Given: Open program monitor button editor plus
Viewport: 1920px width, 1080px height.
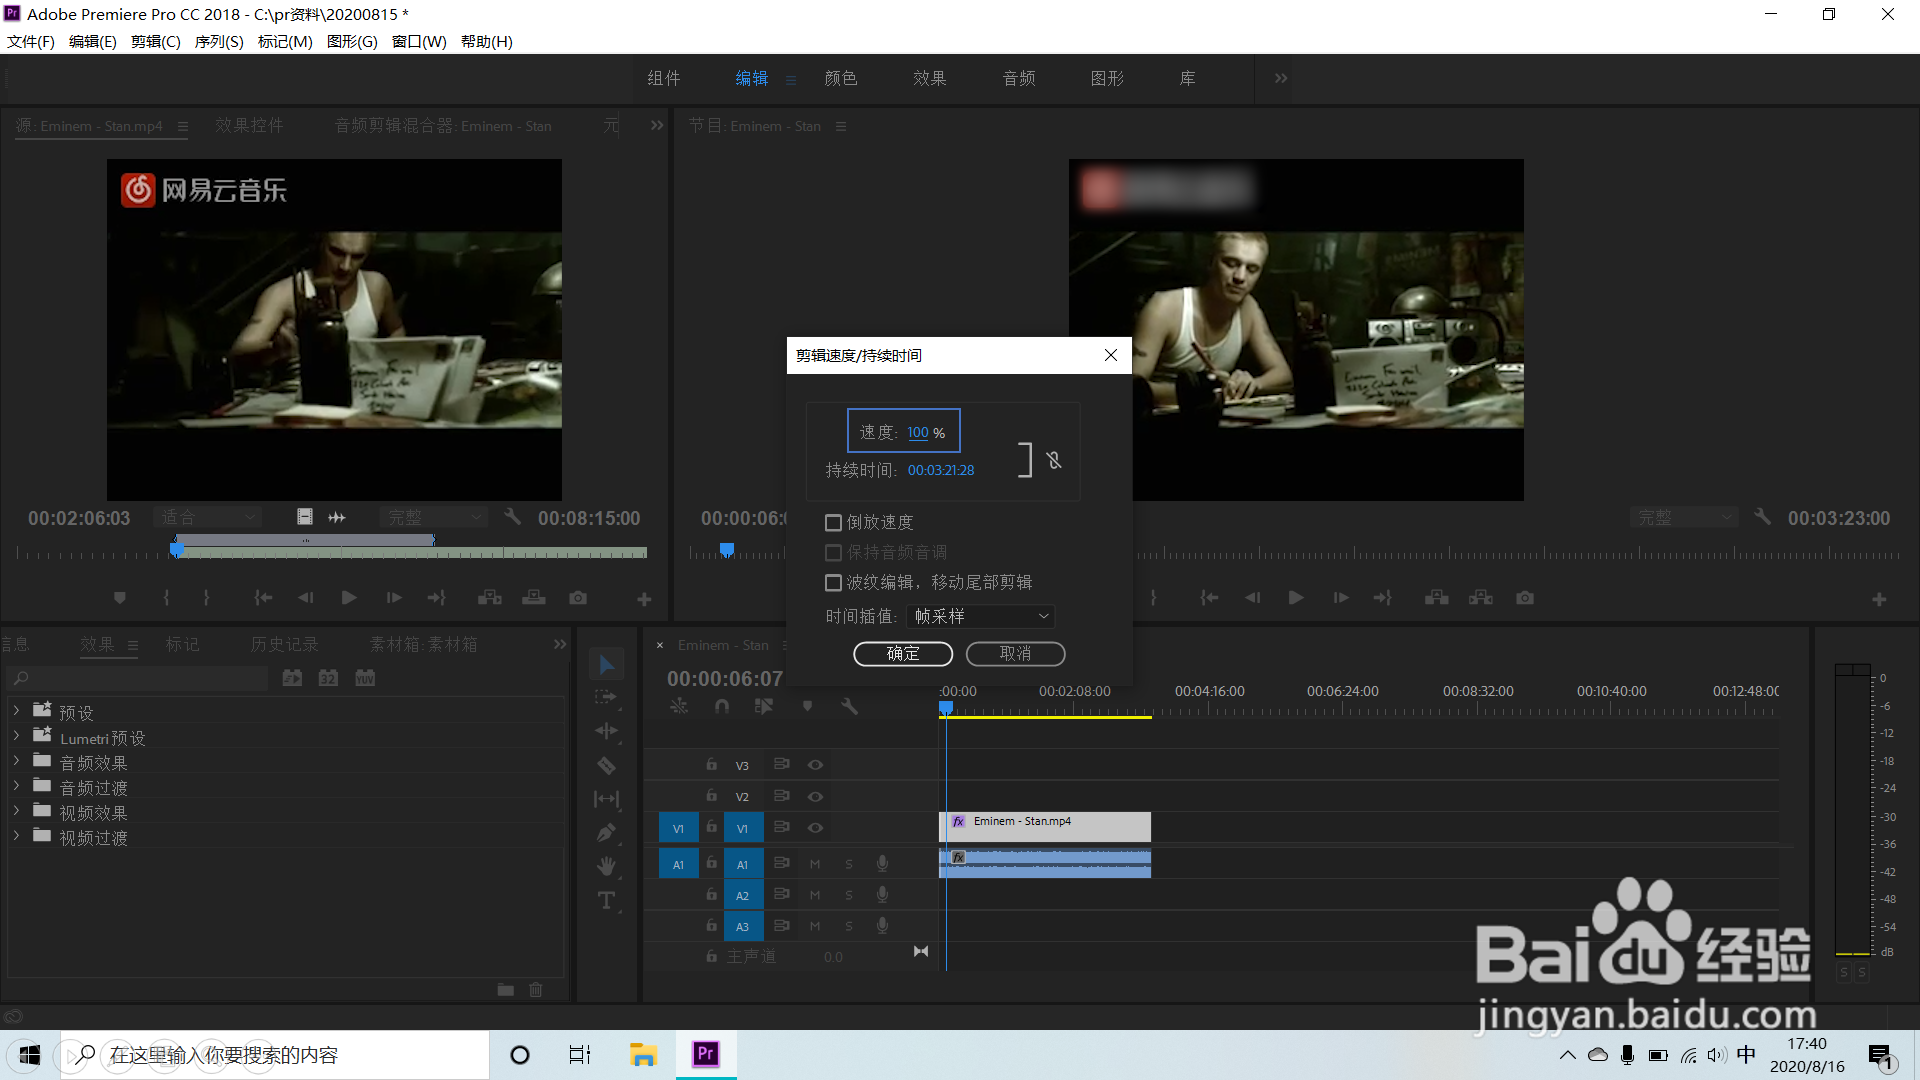Looking at the screenshot, I should [1880, 599].
